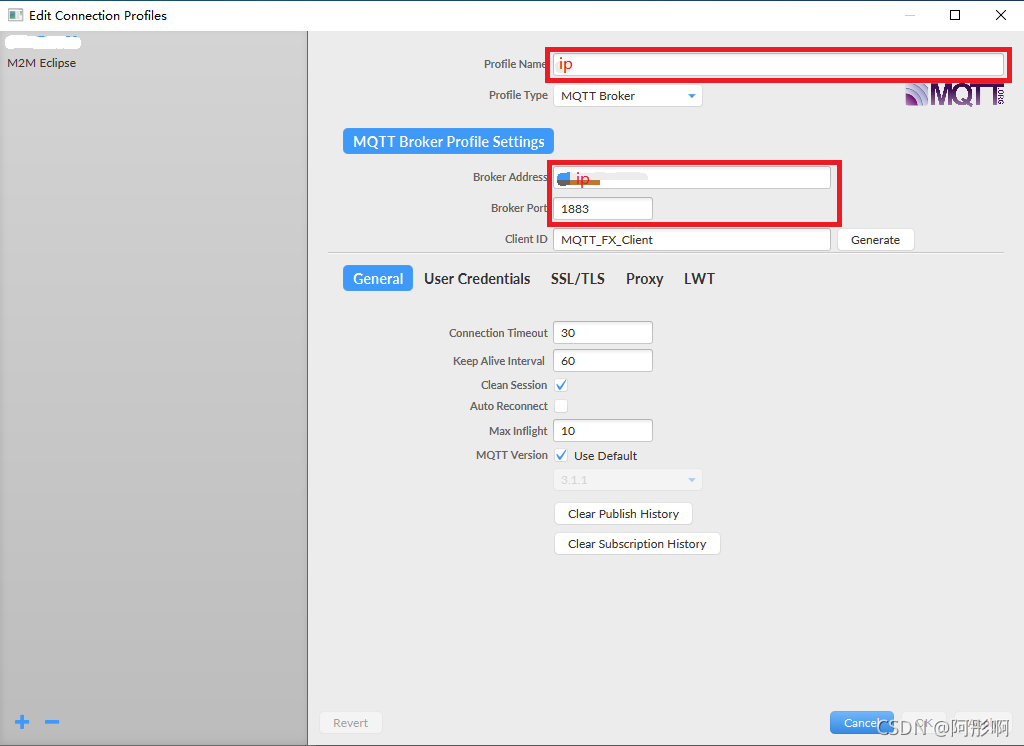Viewport: 1024px width, 746px height.
Task: Focus the Profile Name field
Action: point(778,64)
